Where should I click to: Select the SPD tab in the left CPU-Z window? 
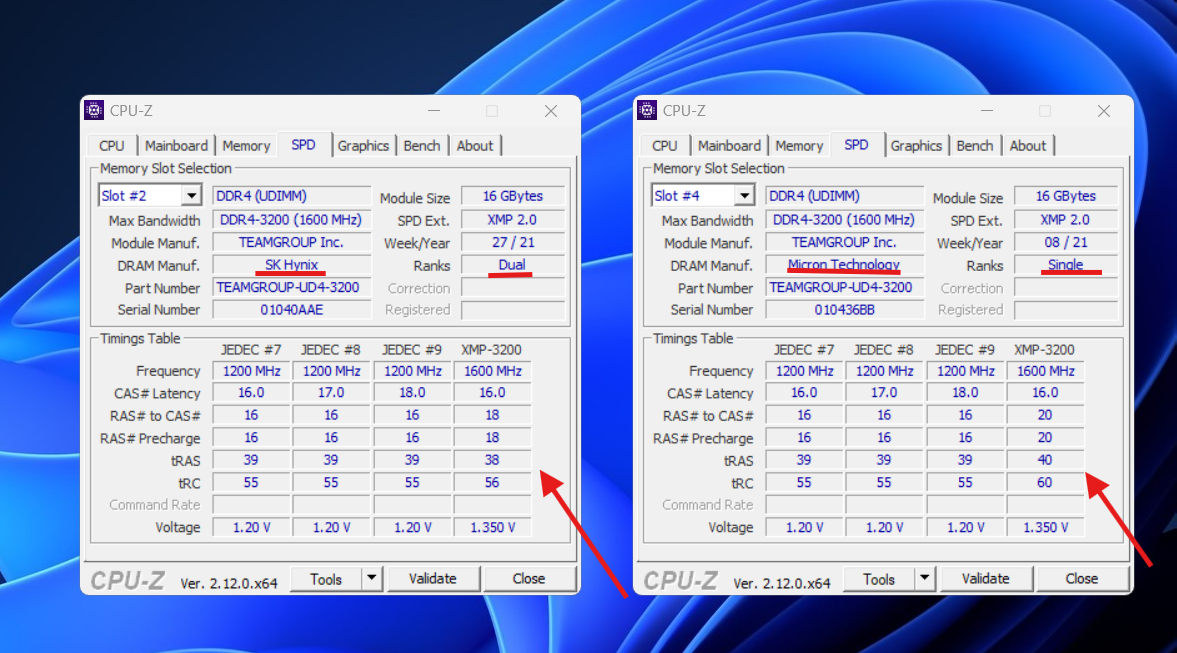303,145
